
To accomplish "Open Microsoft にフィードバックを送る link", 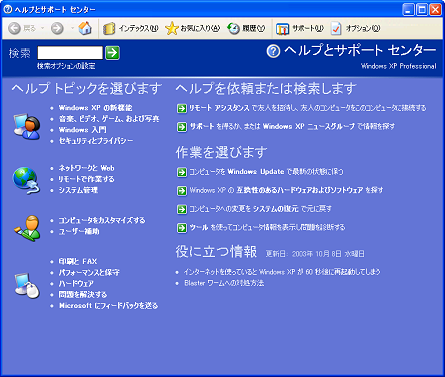I will point(108,305).
